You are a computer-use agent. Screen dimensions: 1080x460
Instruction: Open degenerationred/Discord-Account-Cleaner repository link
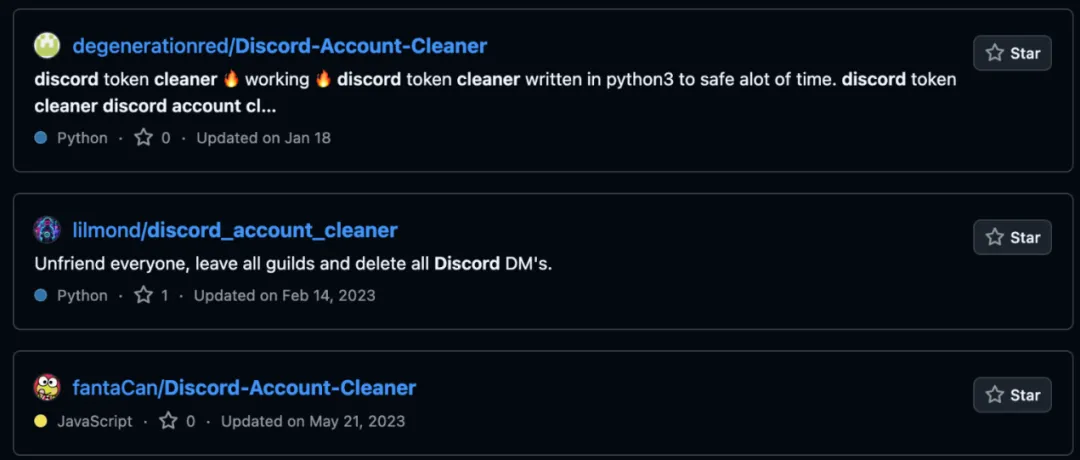point(280,46)
